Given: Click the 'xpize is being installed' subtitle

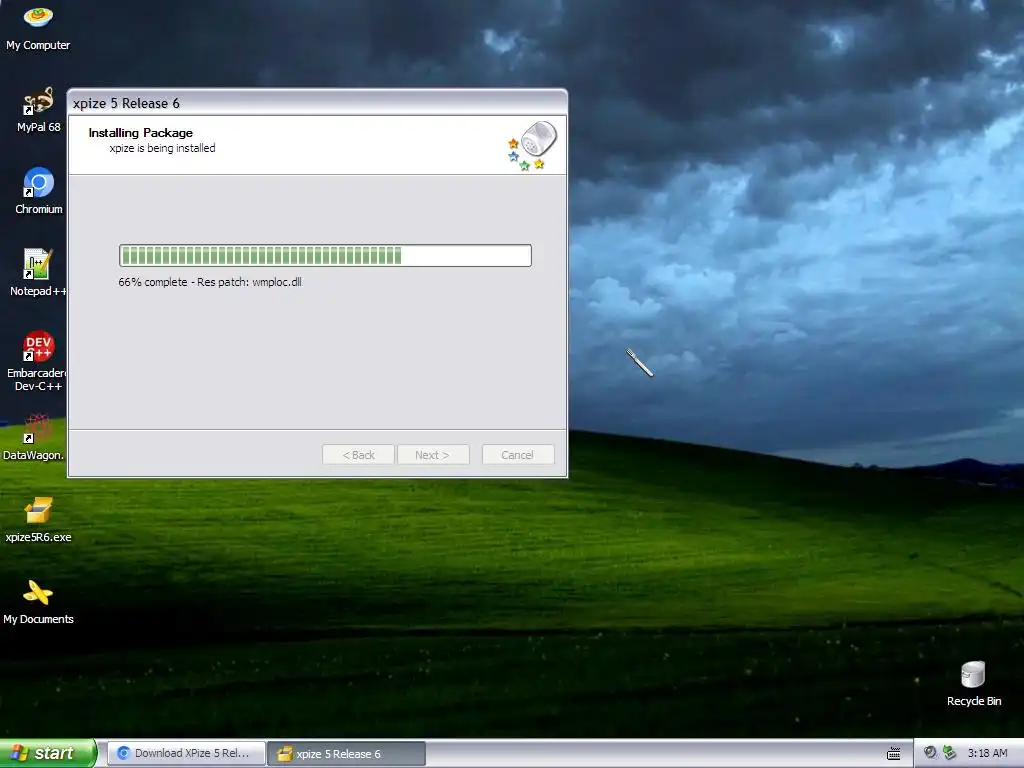Looking at the screenshot, I should 162,148.
